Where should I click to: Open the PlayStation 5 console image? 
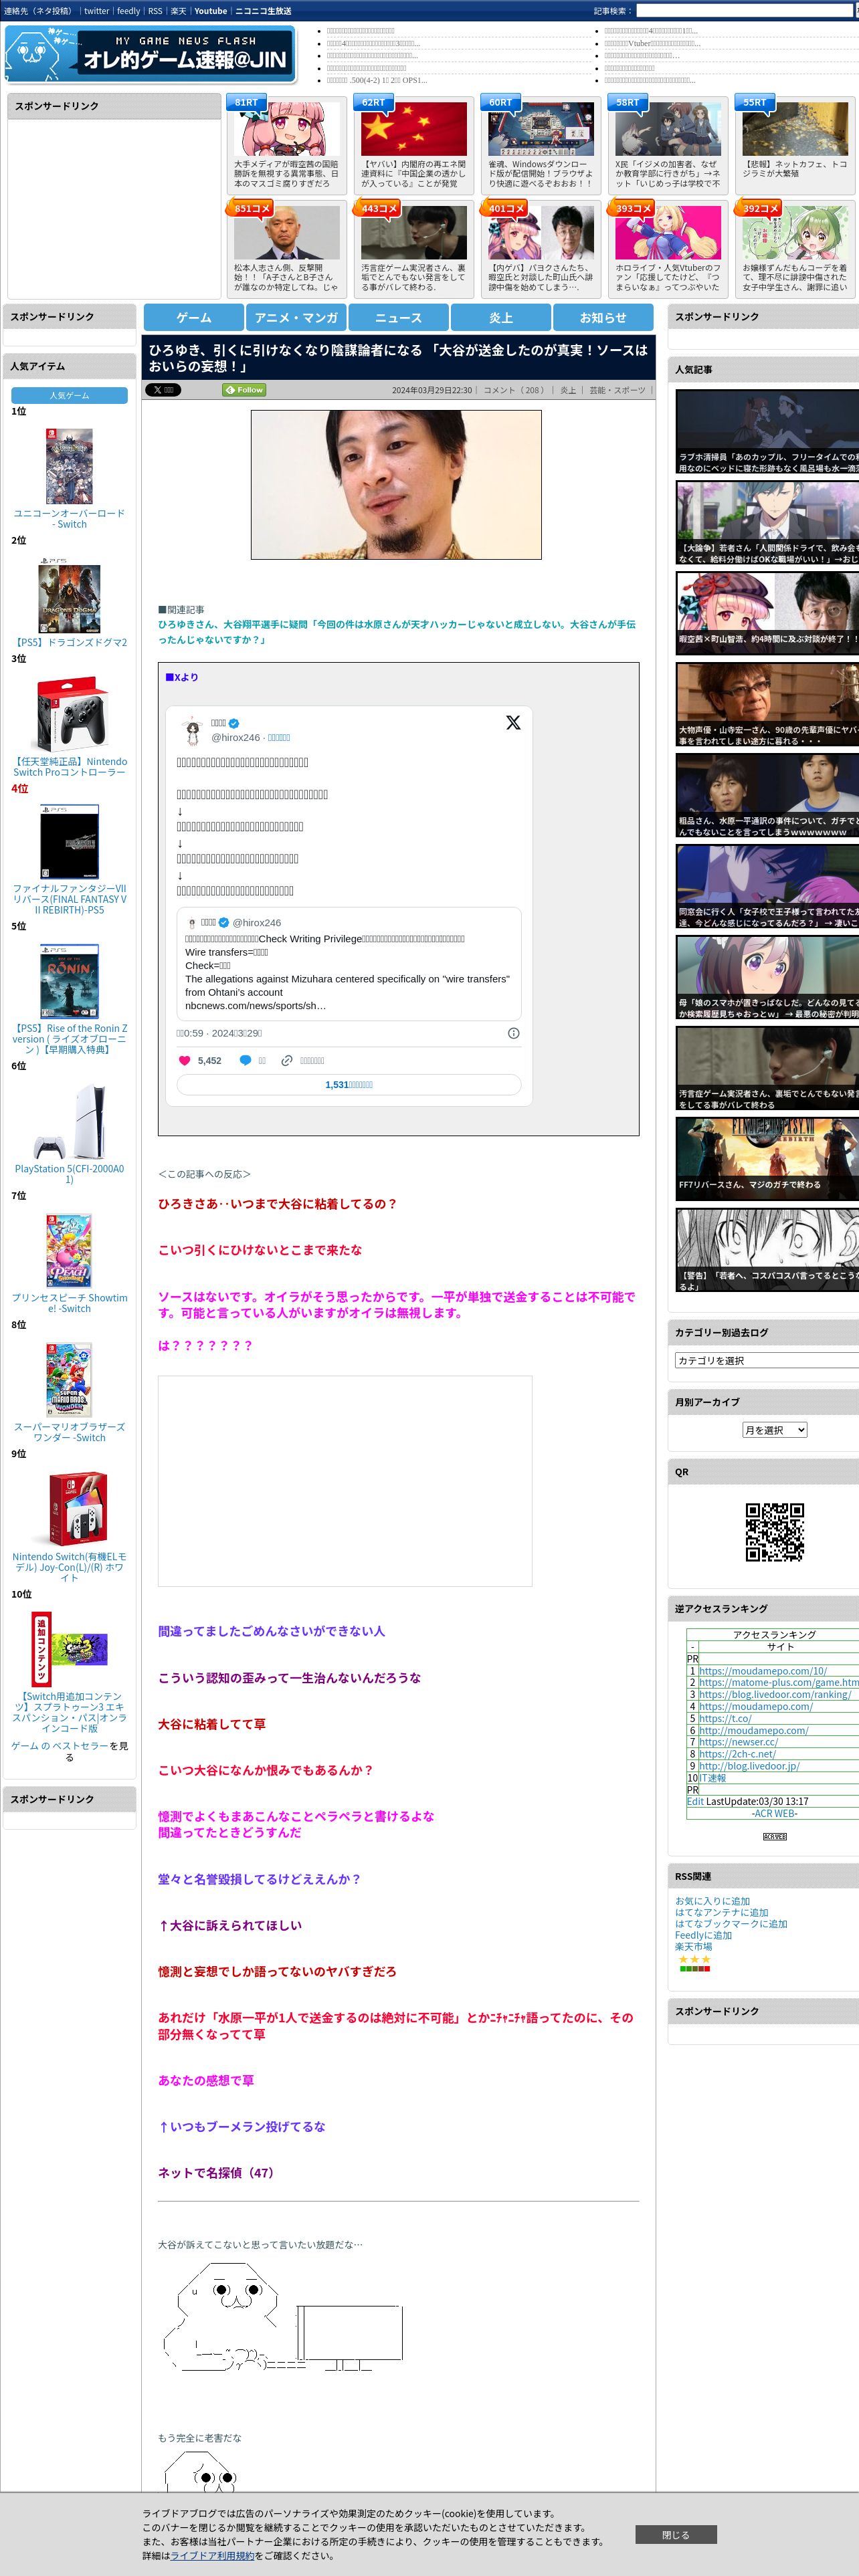pyautogui.click(x=69, y=1122)
